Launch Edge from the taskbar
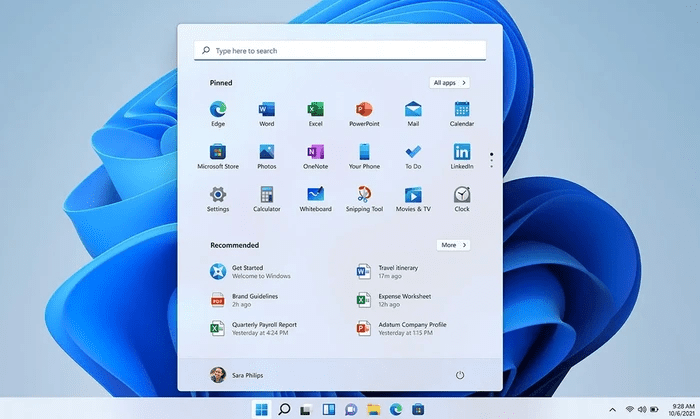 396,409
